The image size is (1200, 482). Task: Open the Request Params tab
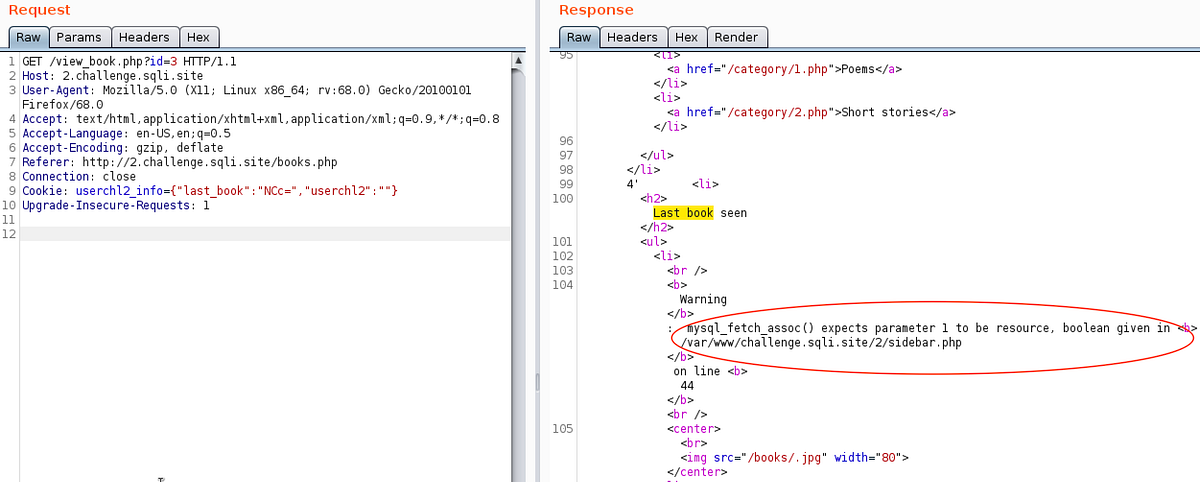click(x=79, y=37)
